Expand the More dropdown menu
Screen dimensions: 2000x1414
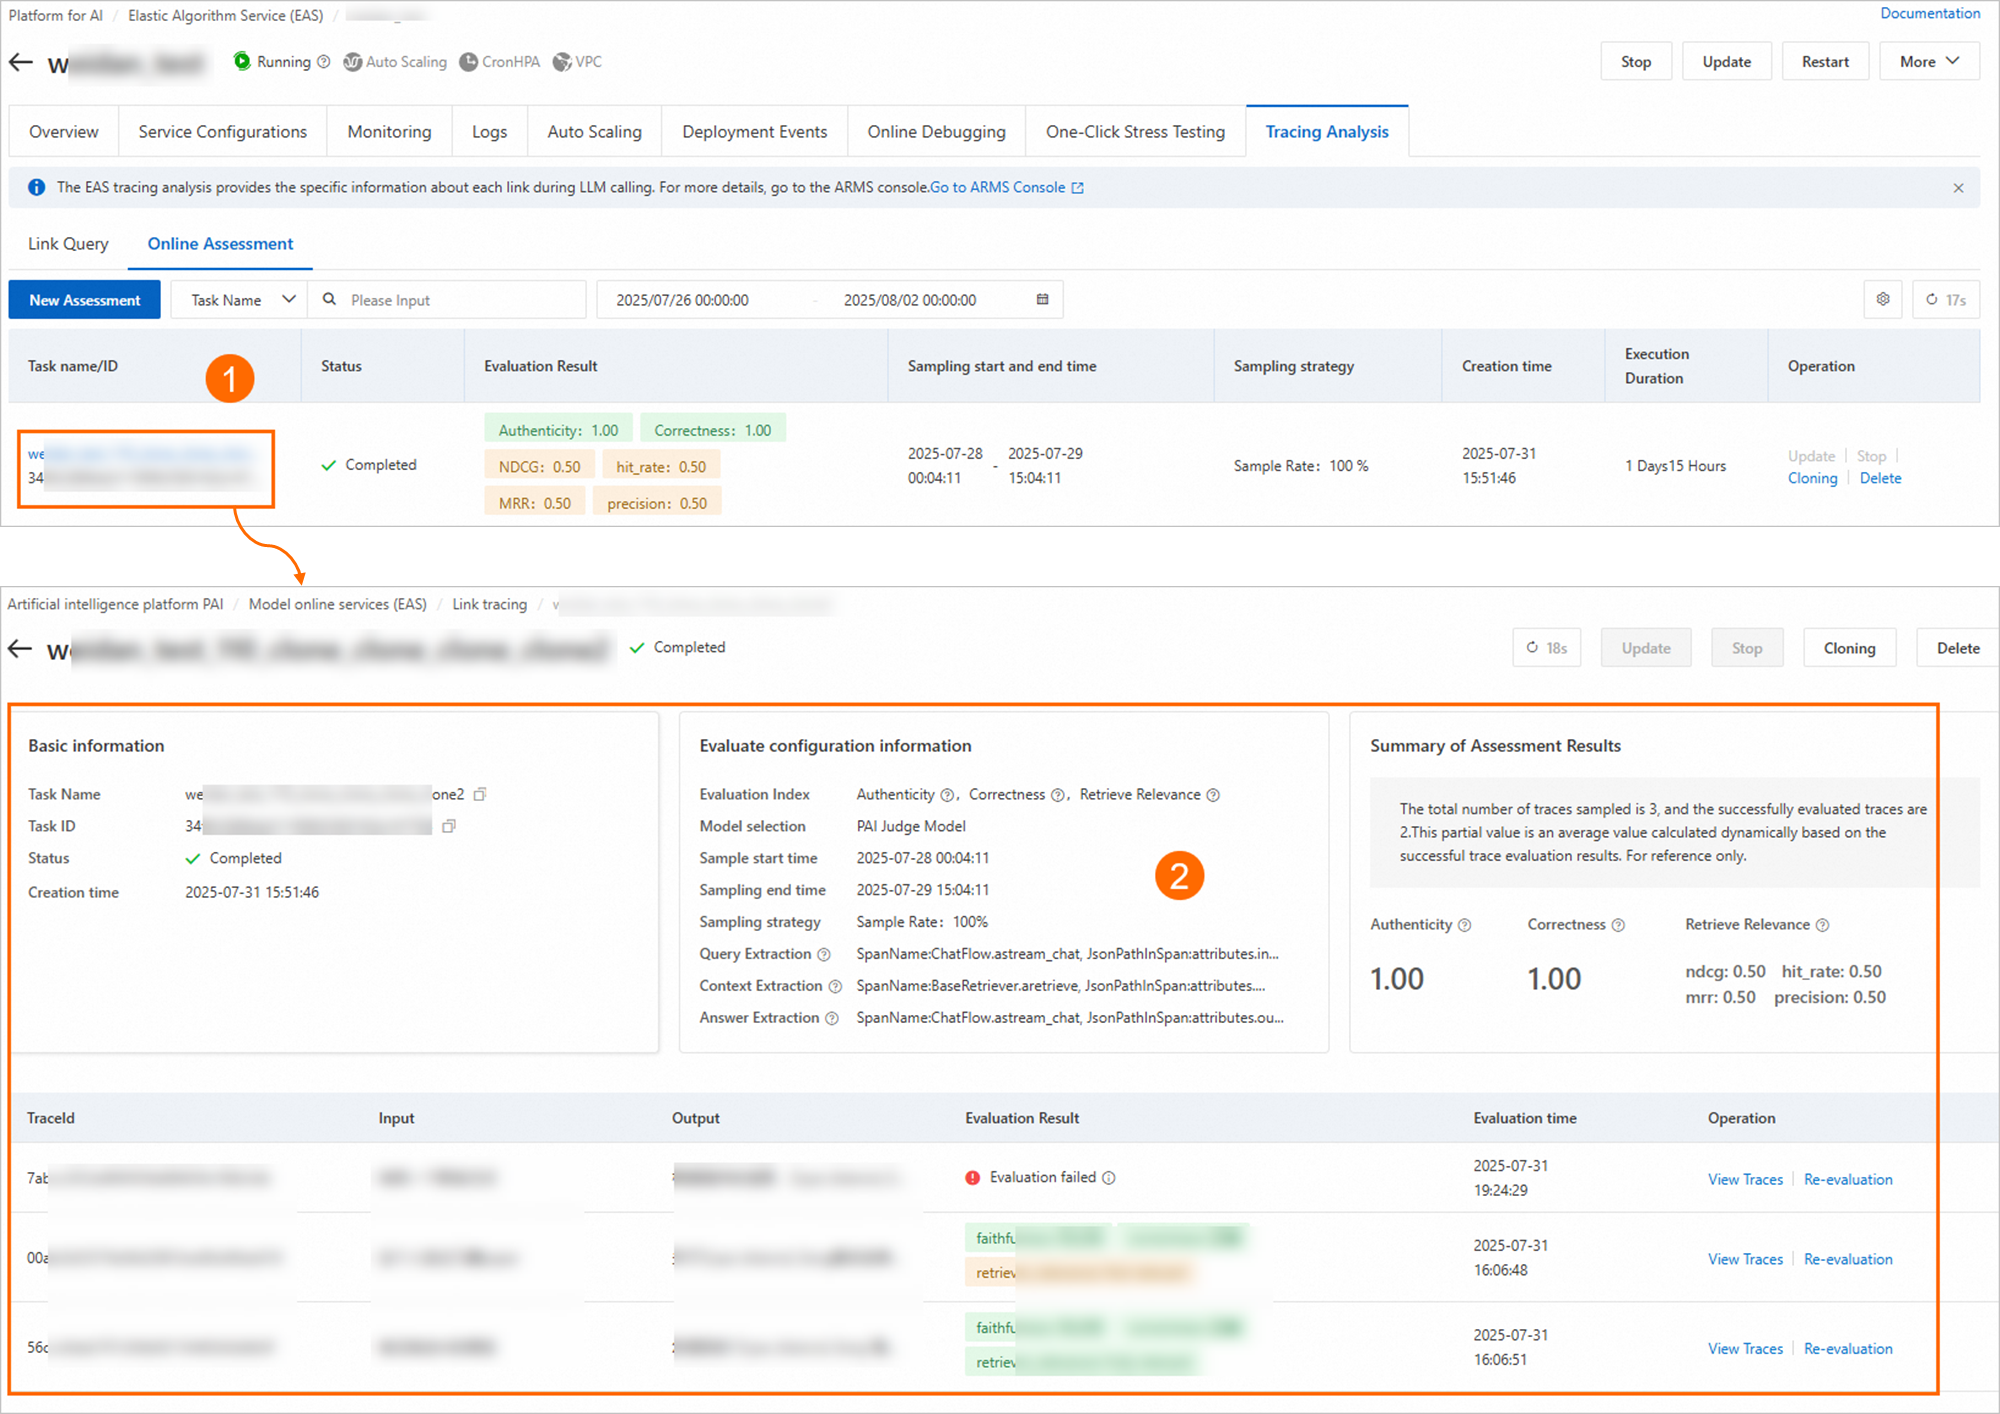click(1929, 62)
